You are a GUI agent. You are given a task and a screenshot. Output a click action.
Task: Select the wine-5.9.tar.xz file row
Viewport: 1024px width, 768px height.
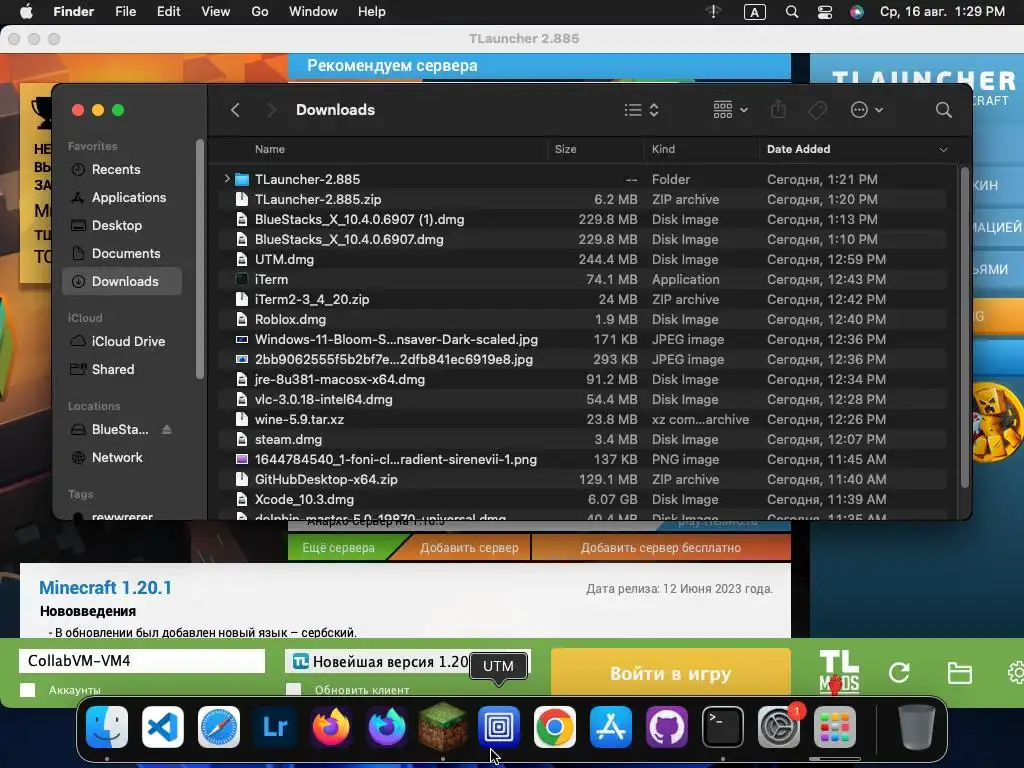583,419
